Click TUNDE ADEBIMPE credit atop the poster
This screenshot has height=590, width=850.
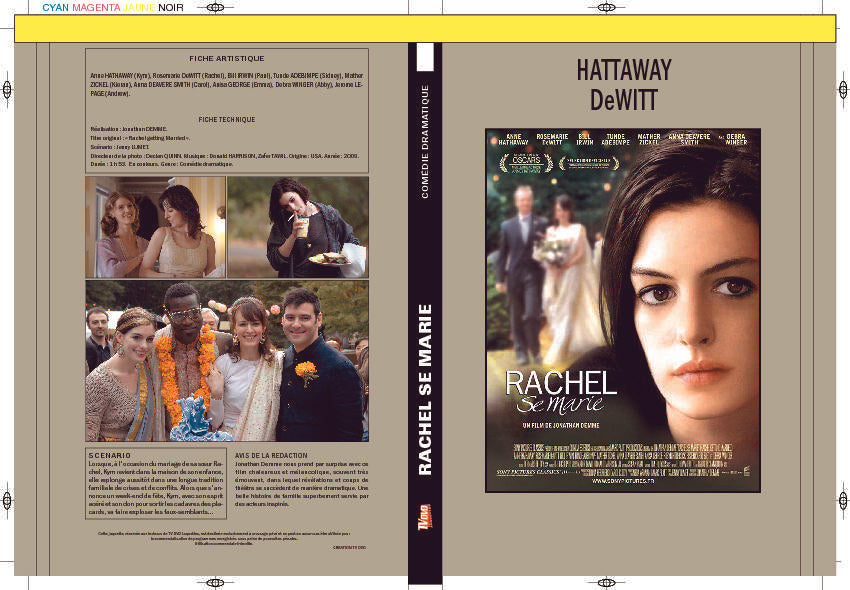(x=615, y=139)
